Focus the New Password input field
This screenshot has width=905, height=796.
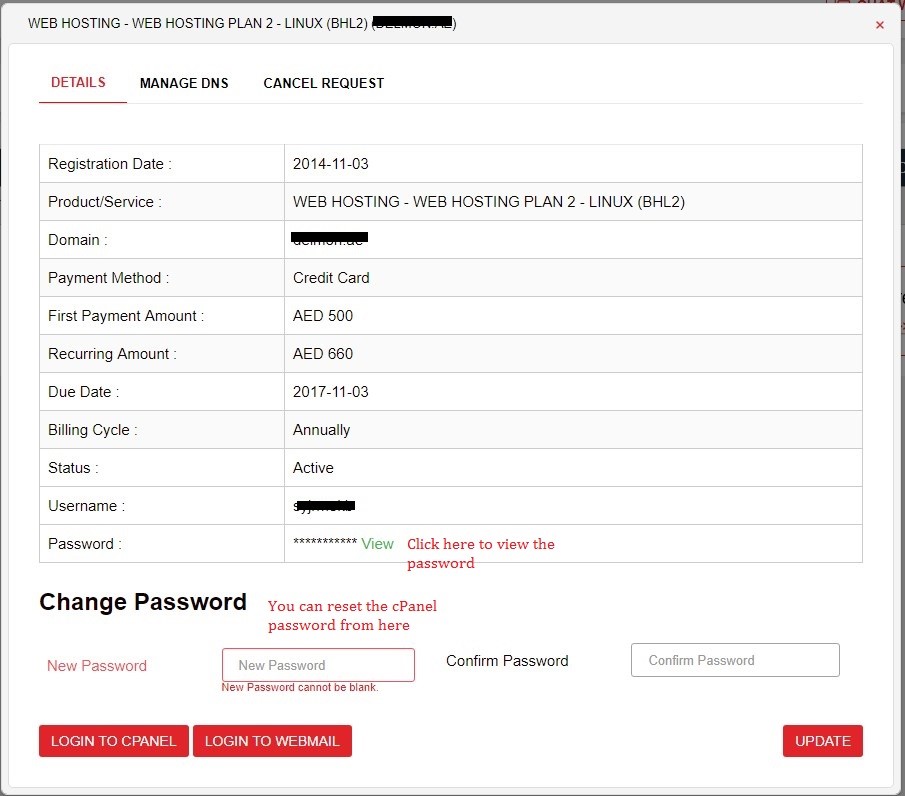point(318,665)
